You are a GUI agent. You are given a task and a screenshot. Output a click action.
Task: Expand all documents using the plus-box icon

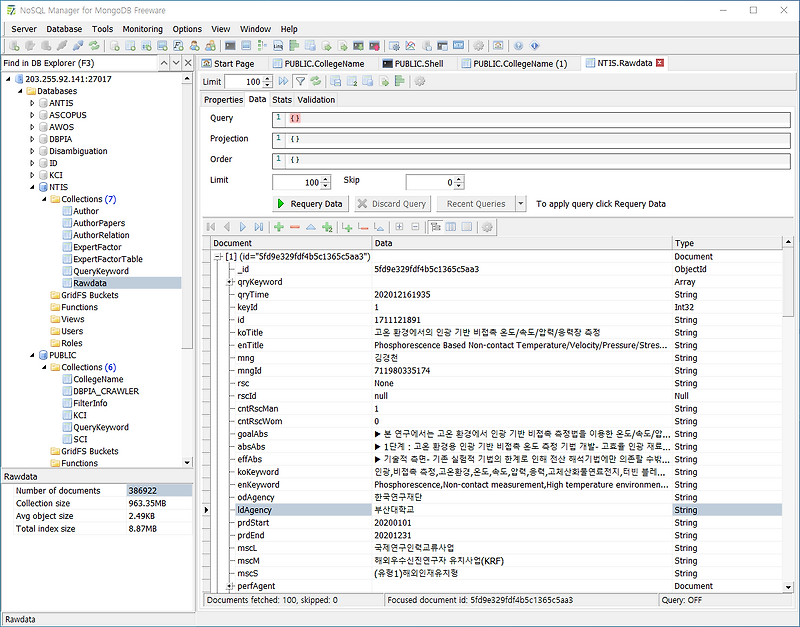[400, 227]
